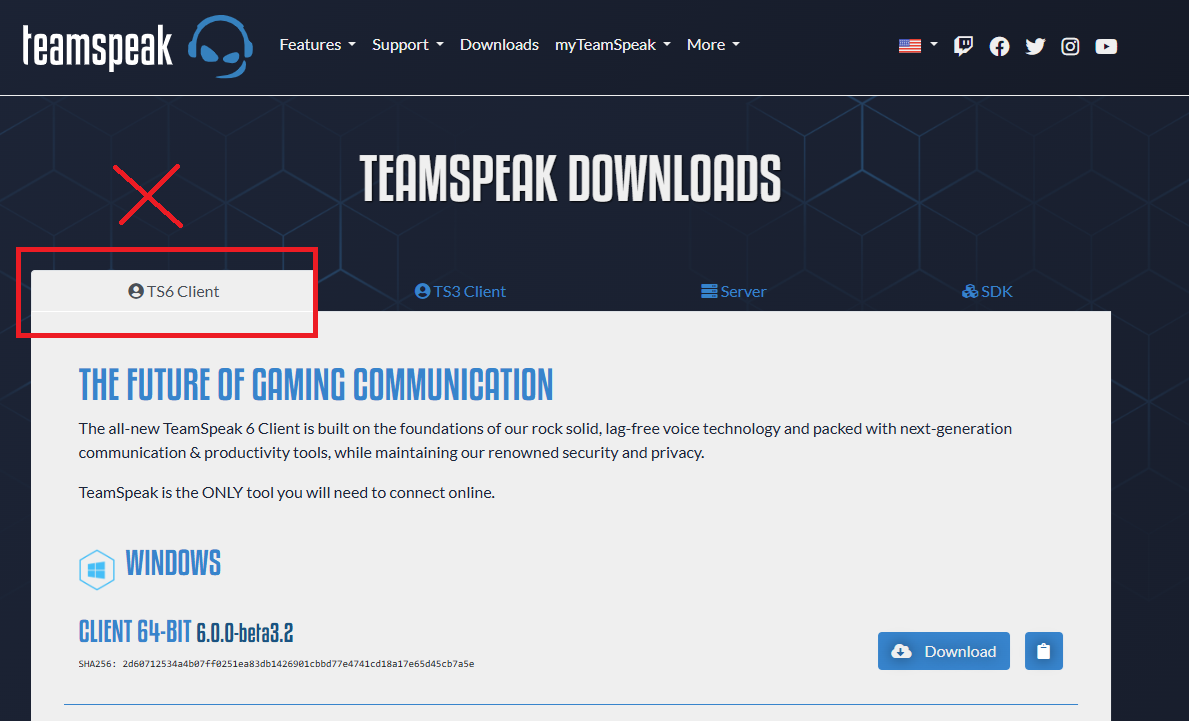Expand the Features dropdown menu
Screen dimensions: 1189x721
(318, 45)
